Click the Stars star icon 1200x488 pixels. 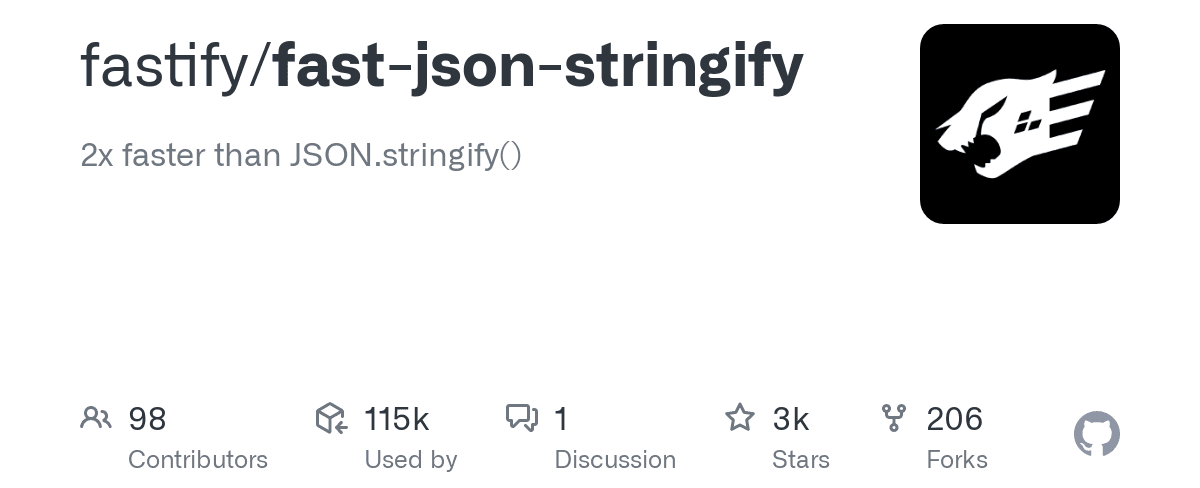click(739, 417)
